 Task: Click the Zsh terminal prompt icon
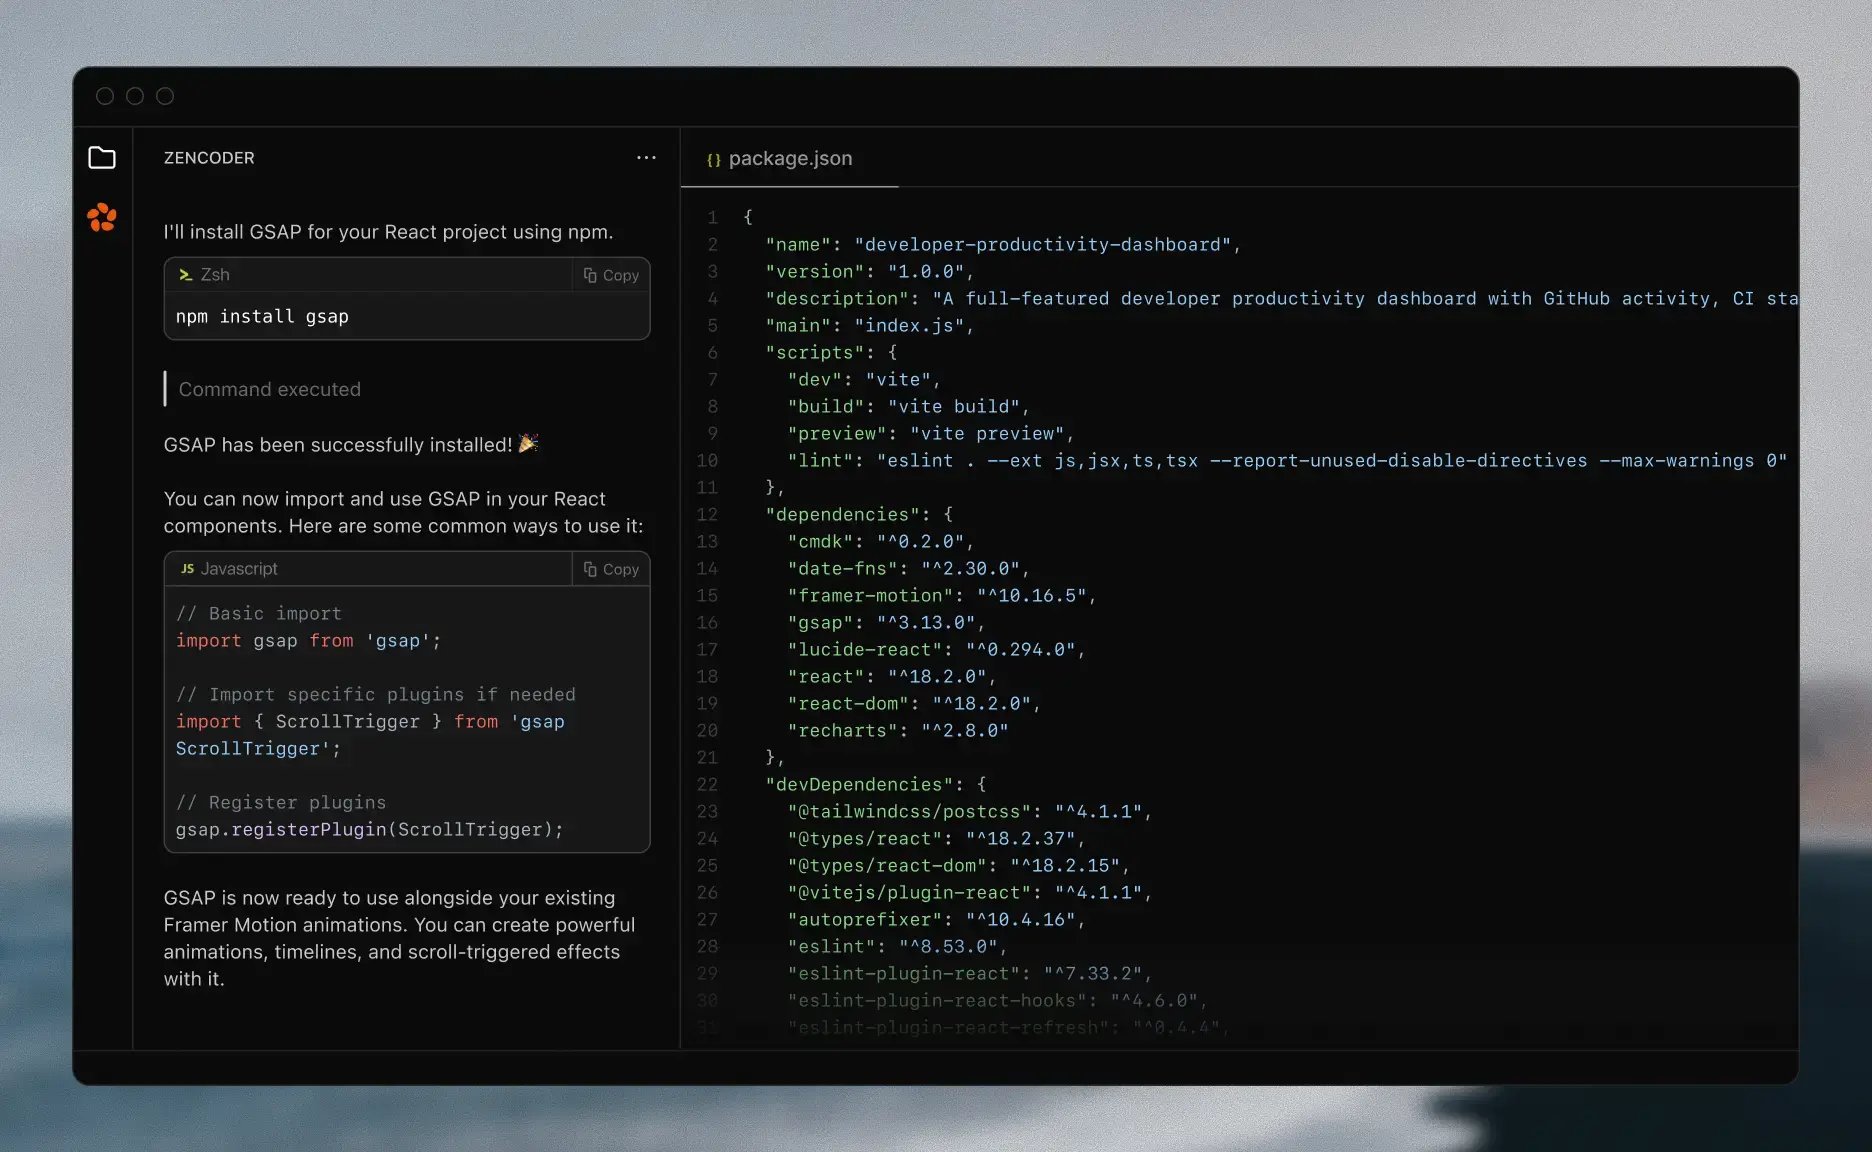(x=185, y=275)
